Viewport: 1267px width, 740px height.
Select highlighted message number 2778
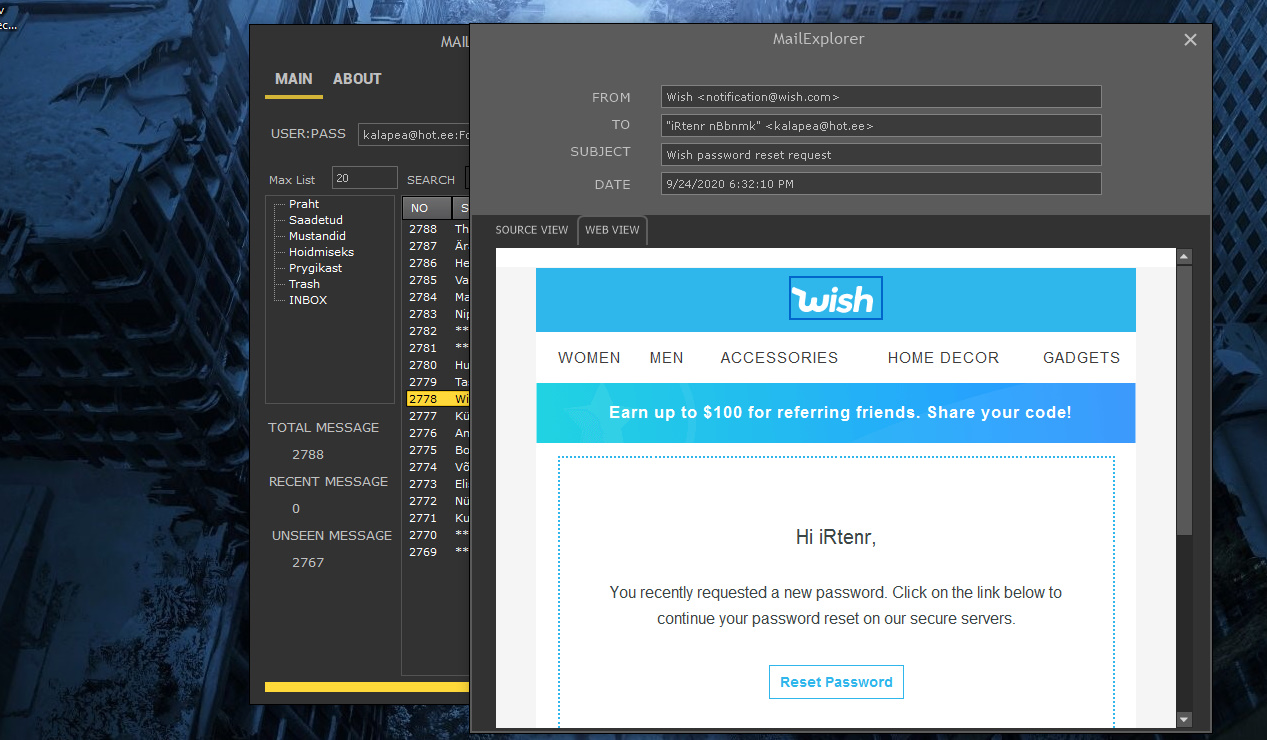437,399
